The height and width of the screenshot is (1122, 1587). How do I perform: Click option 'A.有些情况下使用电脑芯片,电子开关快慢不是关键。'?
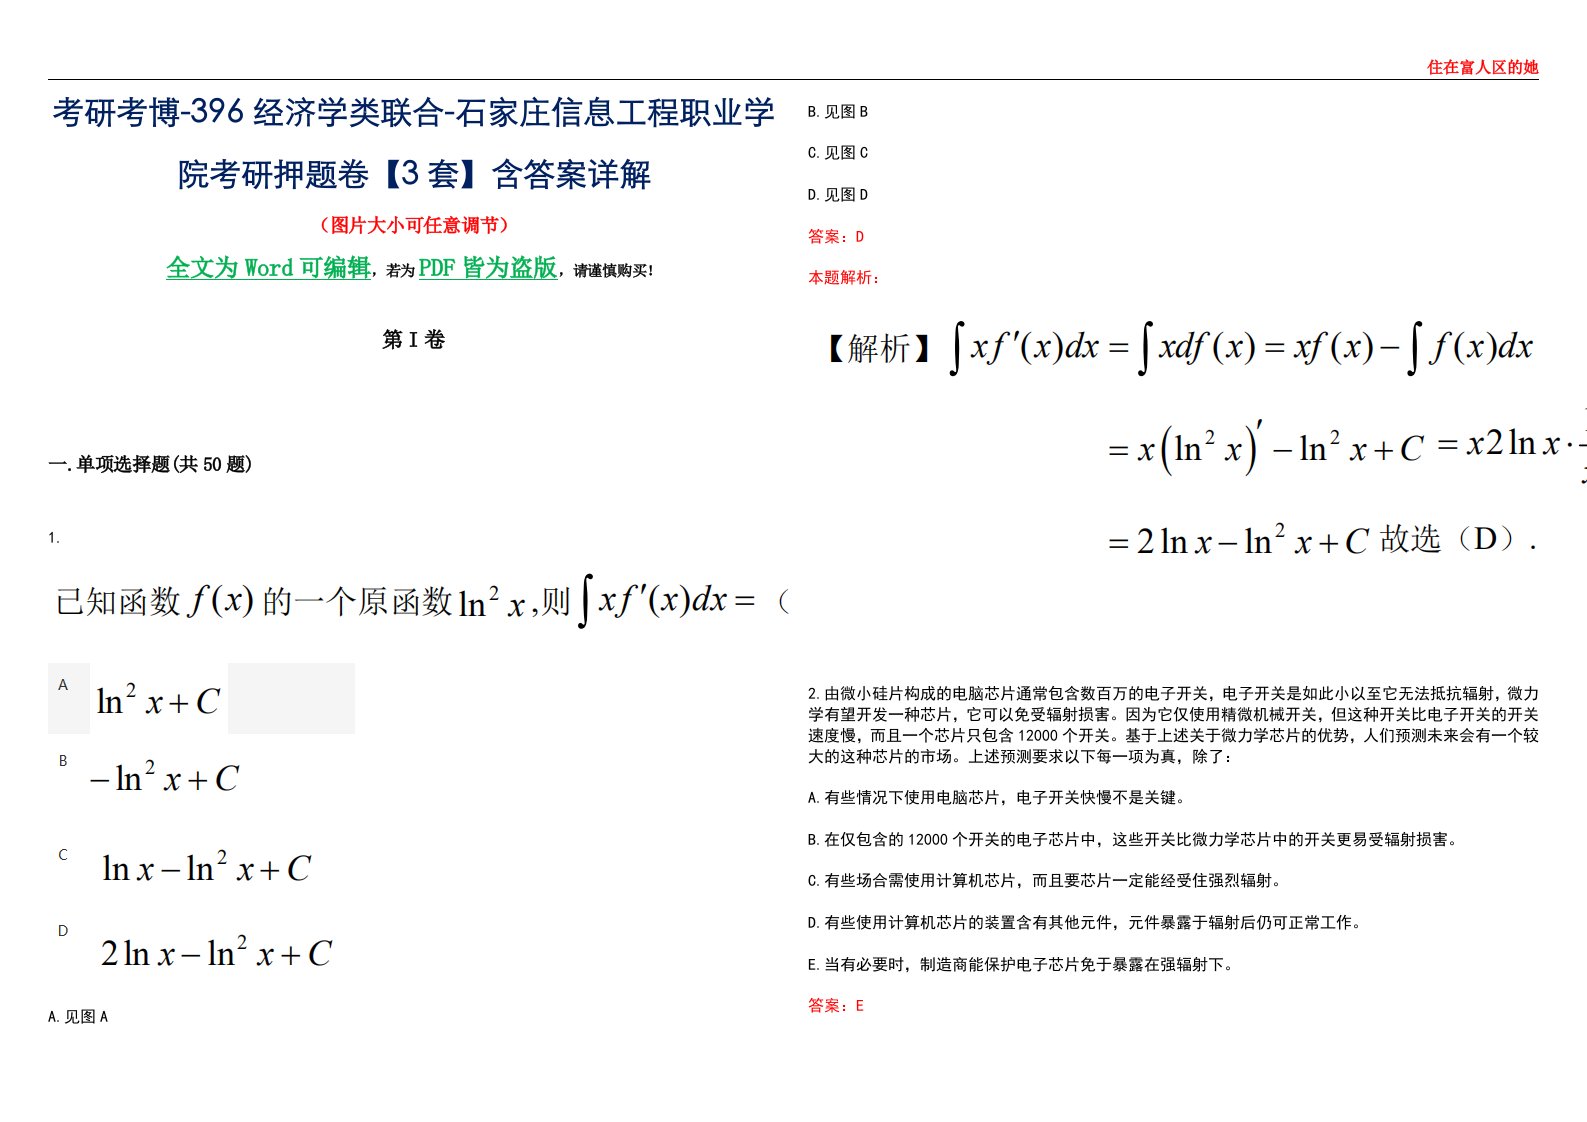pyautogui.click(x=997, y=798)
